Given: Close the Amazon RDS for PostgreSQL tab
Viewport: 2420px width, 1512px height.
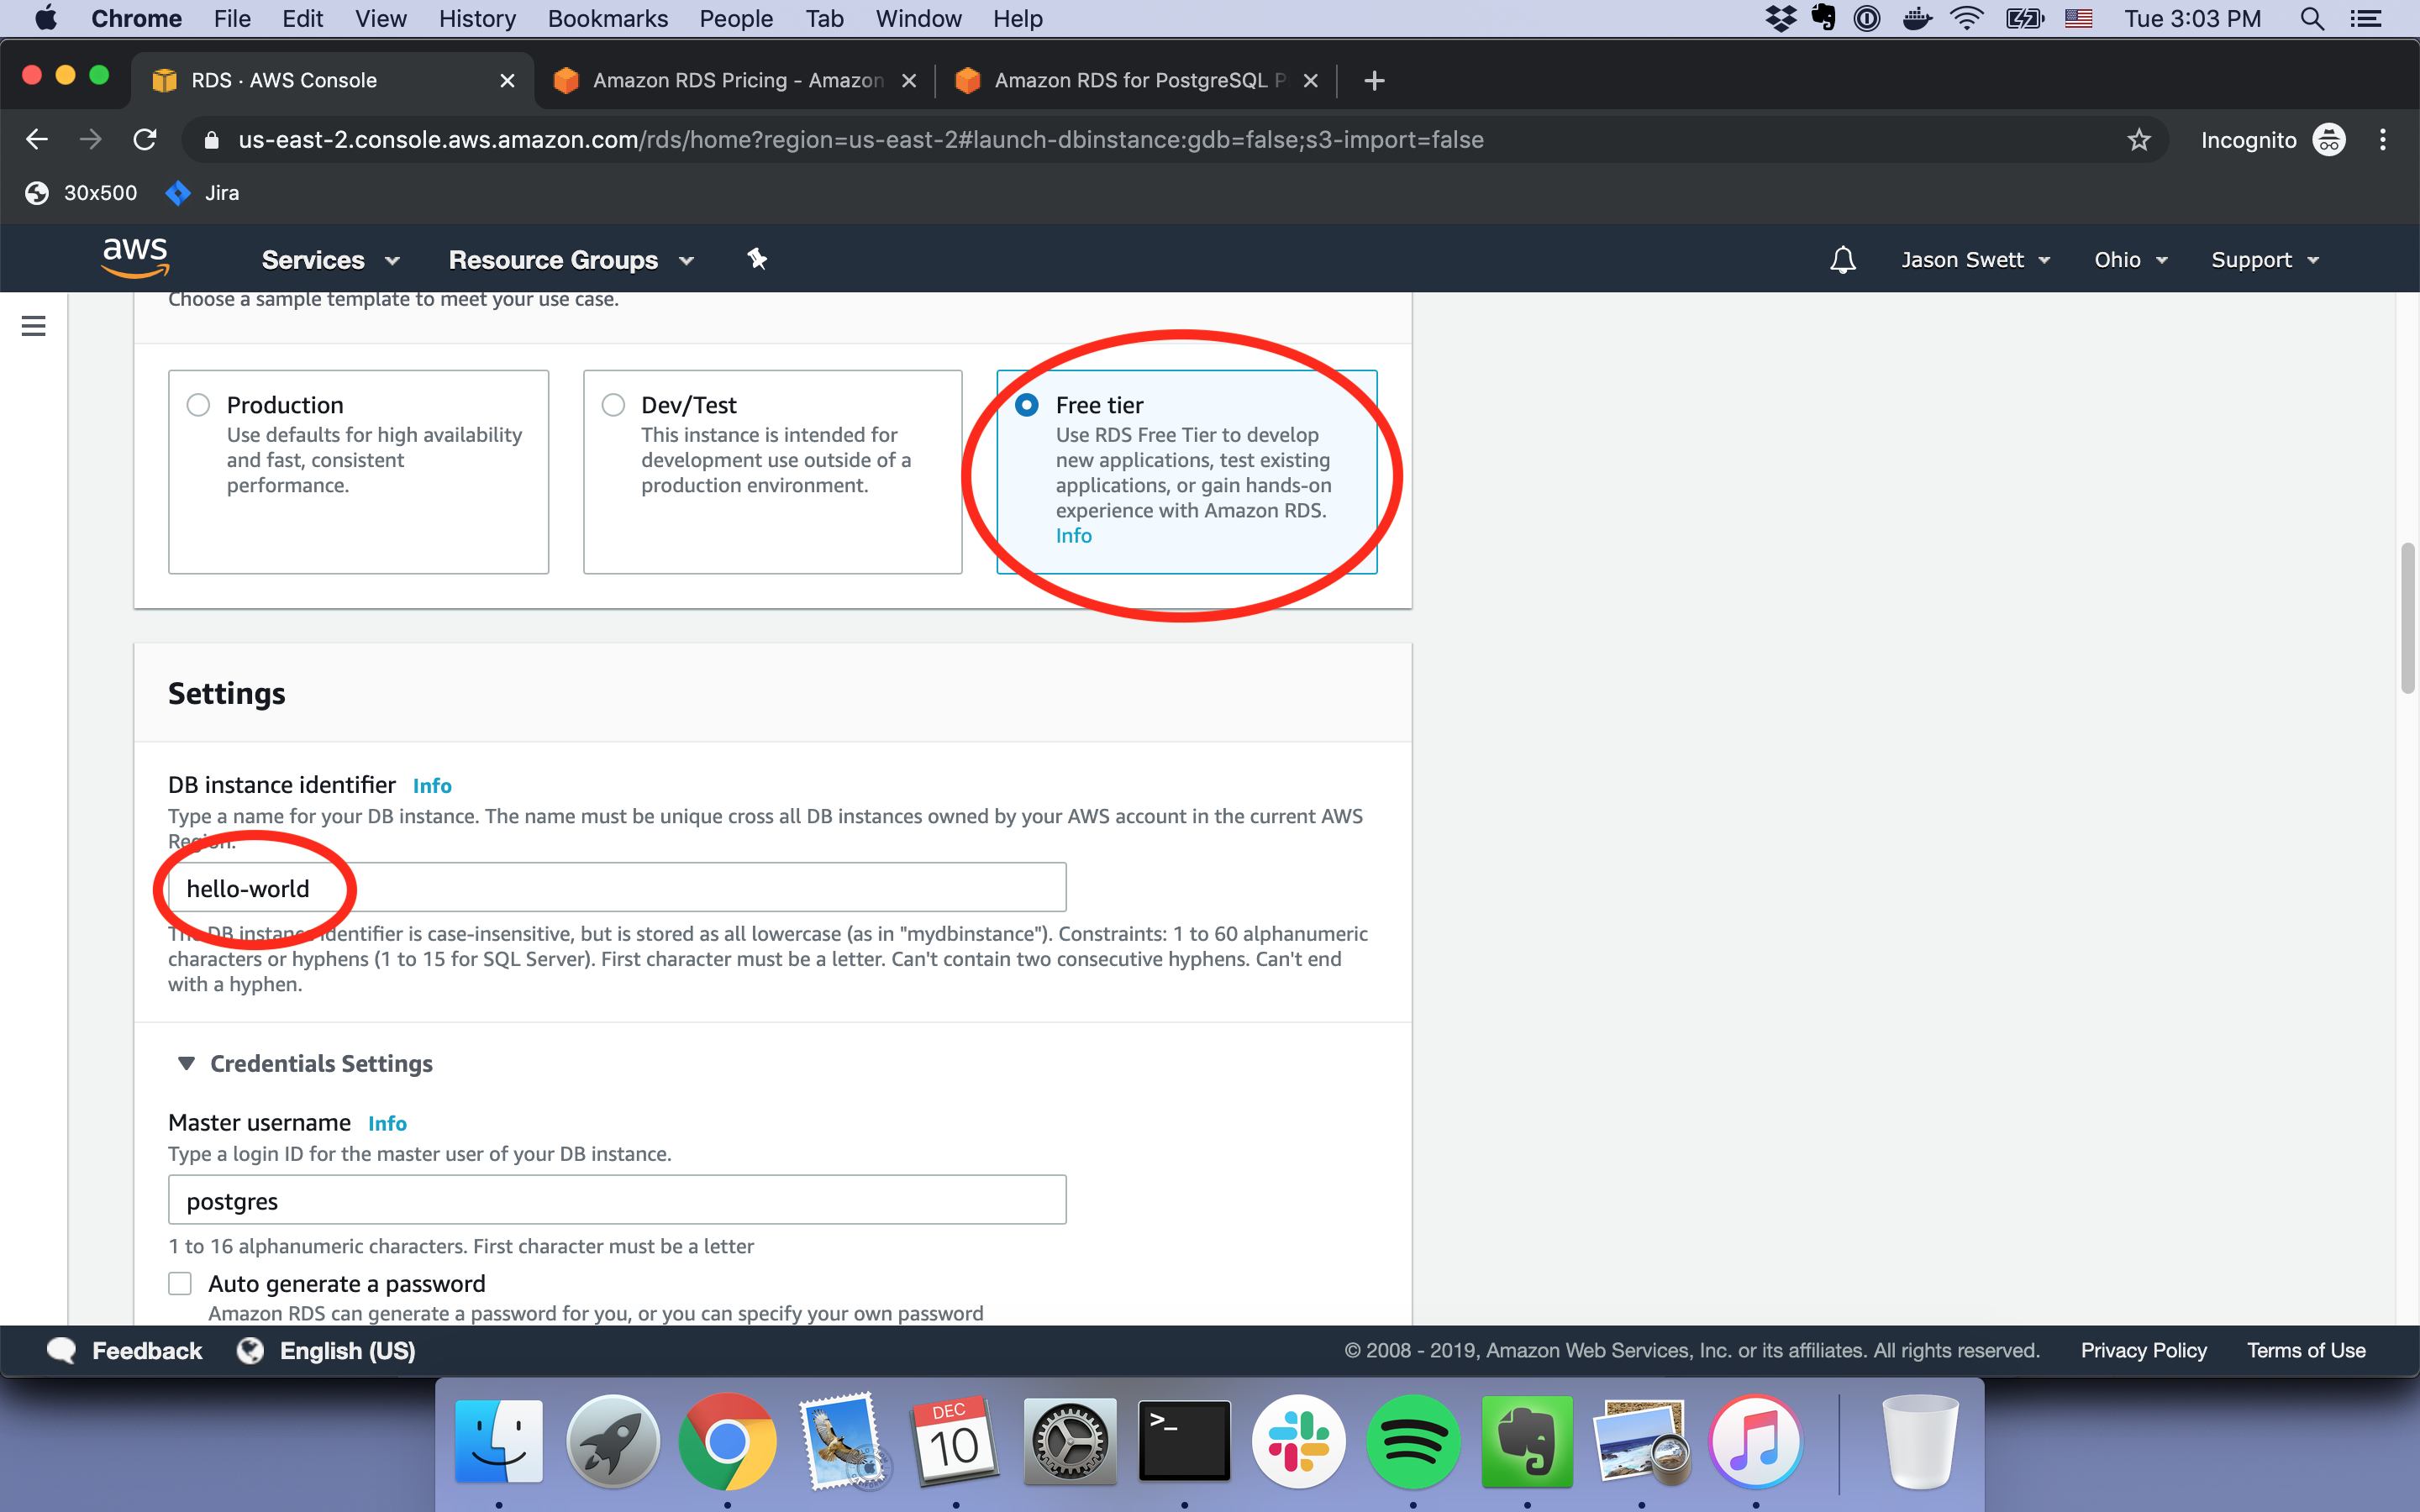Looking at the screenshot, I should point(1311,81).
